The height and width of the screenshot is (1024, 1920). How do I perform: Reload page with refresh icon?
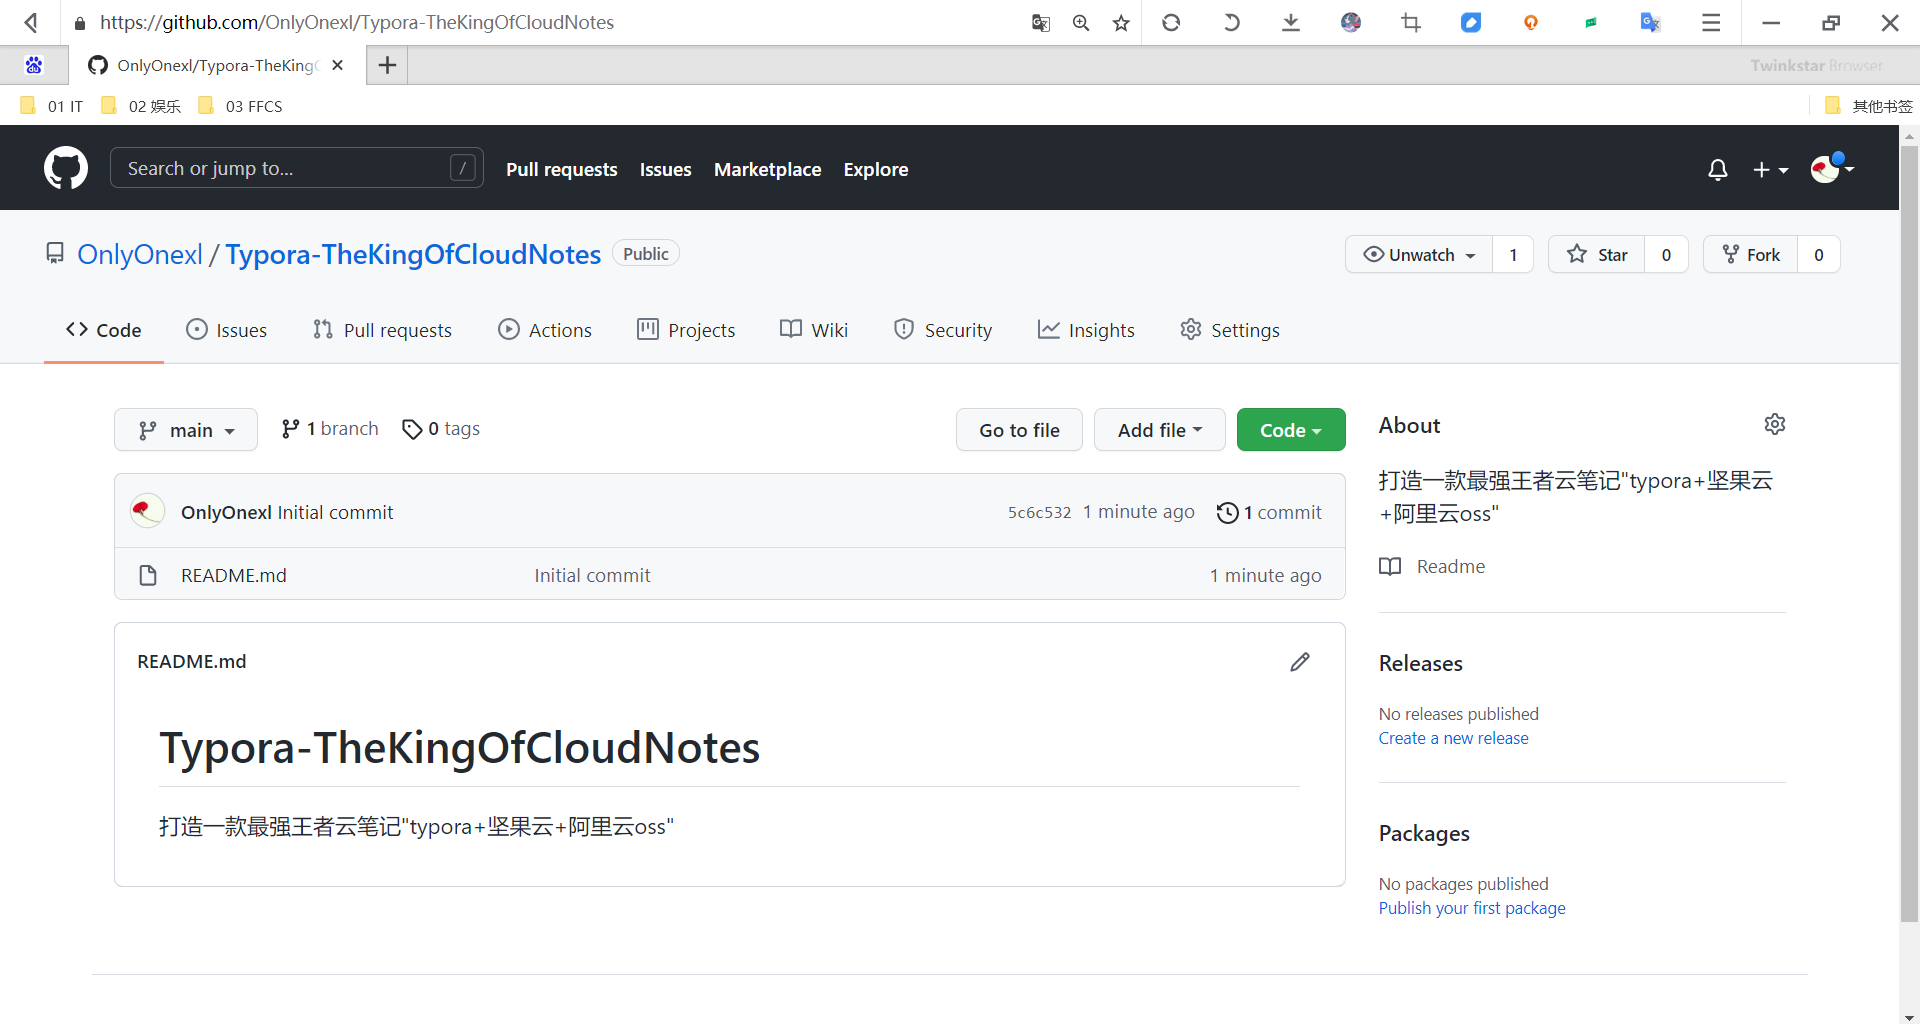pos(1171,22)
